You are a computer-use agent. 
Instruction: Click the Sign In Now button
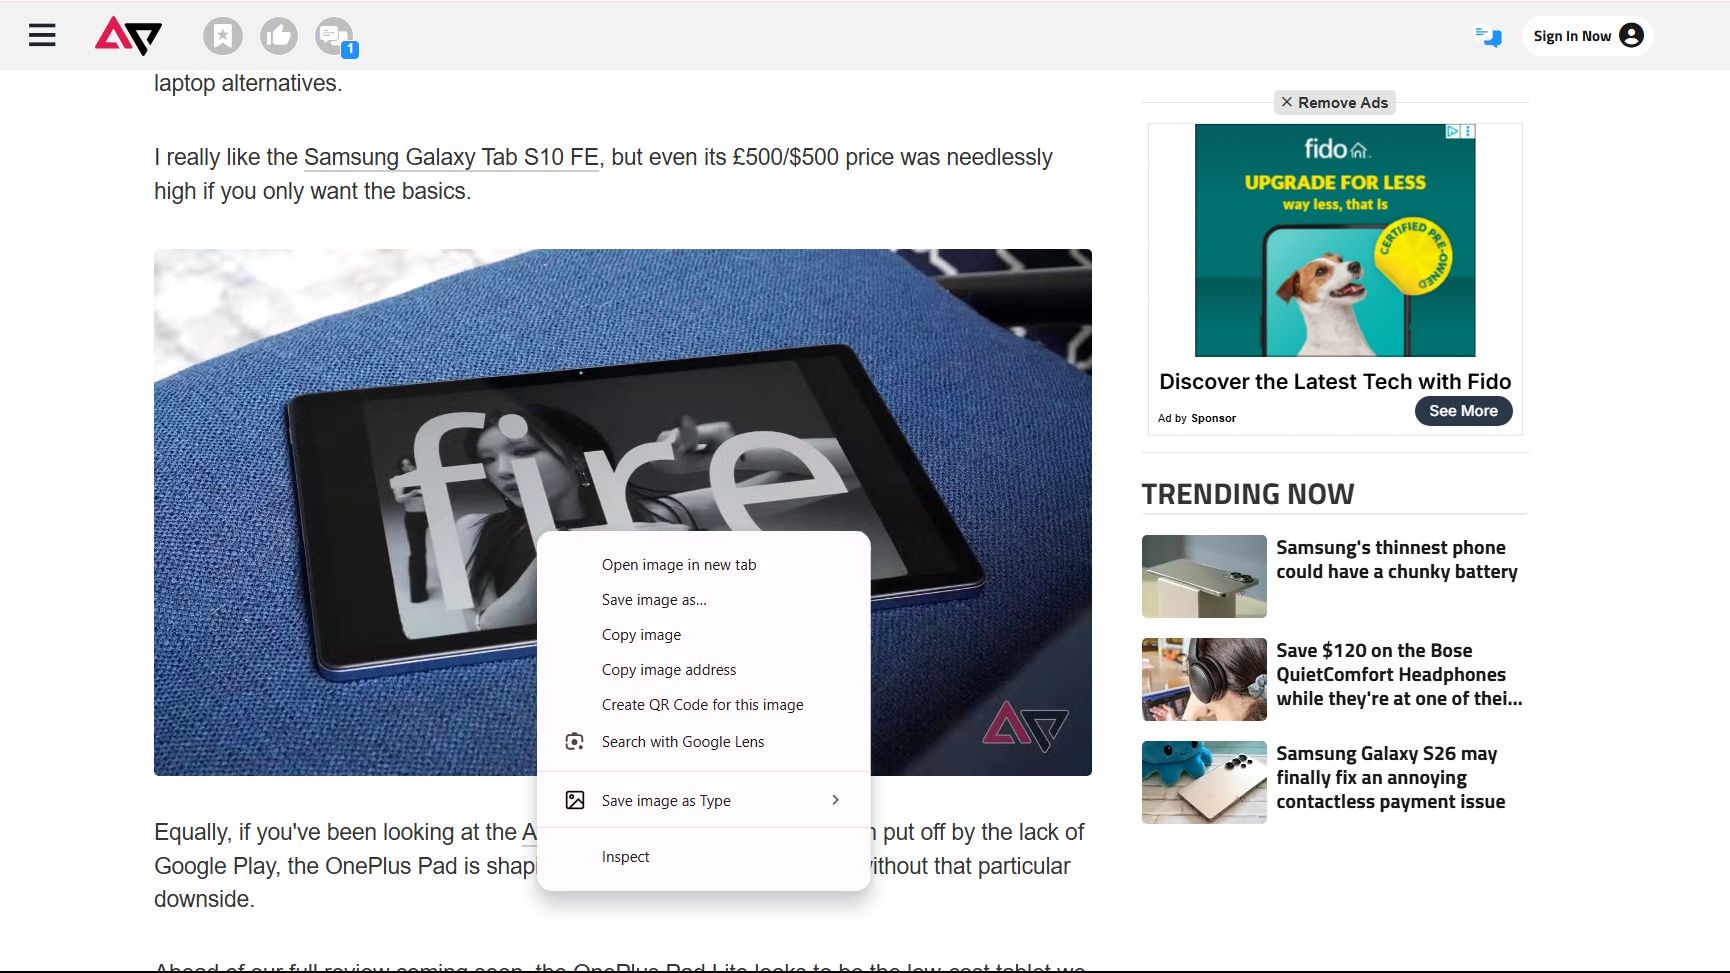point(1574,35)
